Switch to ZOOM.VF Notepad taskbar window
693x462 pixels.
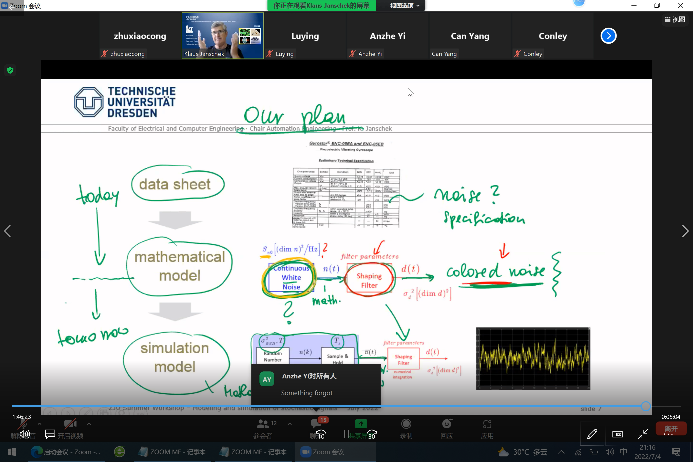(176, 452)
